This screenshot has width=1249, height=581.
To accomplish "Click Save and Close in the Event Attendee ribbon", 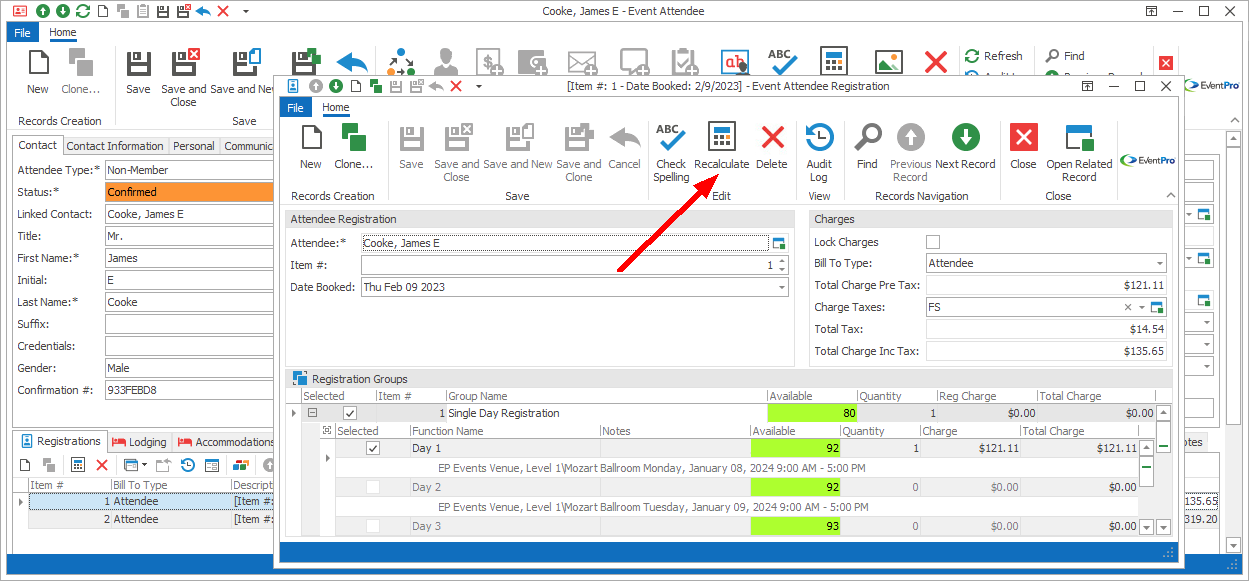I will pyautogui.click(x=184, y=78).
